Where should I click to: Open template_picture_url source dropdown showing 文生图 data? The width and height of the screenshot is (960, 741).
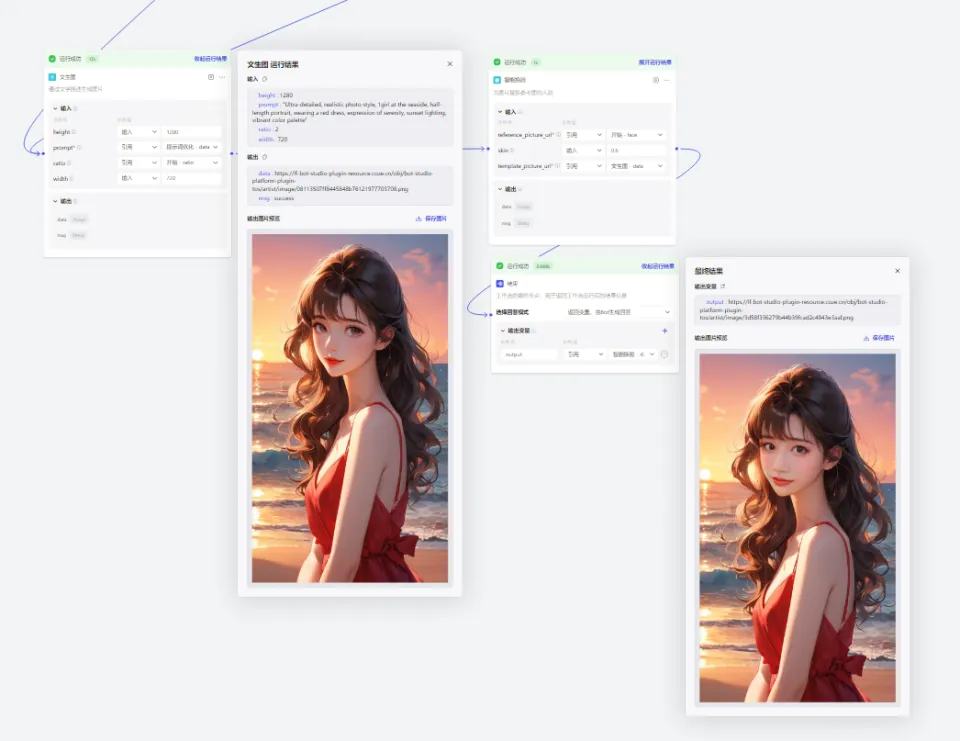pos(637,166)
